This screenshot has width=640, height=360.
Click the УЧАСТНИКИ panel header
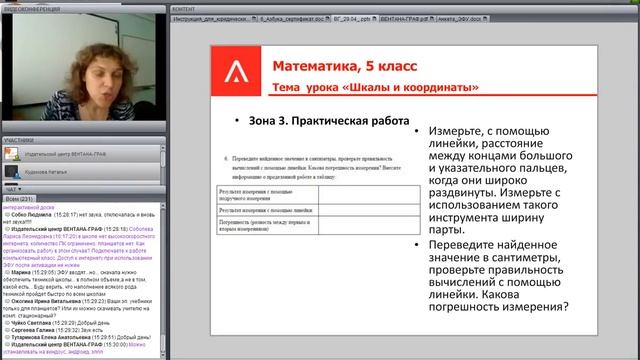pyautogui.click(x=84, y=140)
